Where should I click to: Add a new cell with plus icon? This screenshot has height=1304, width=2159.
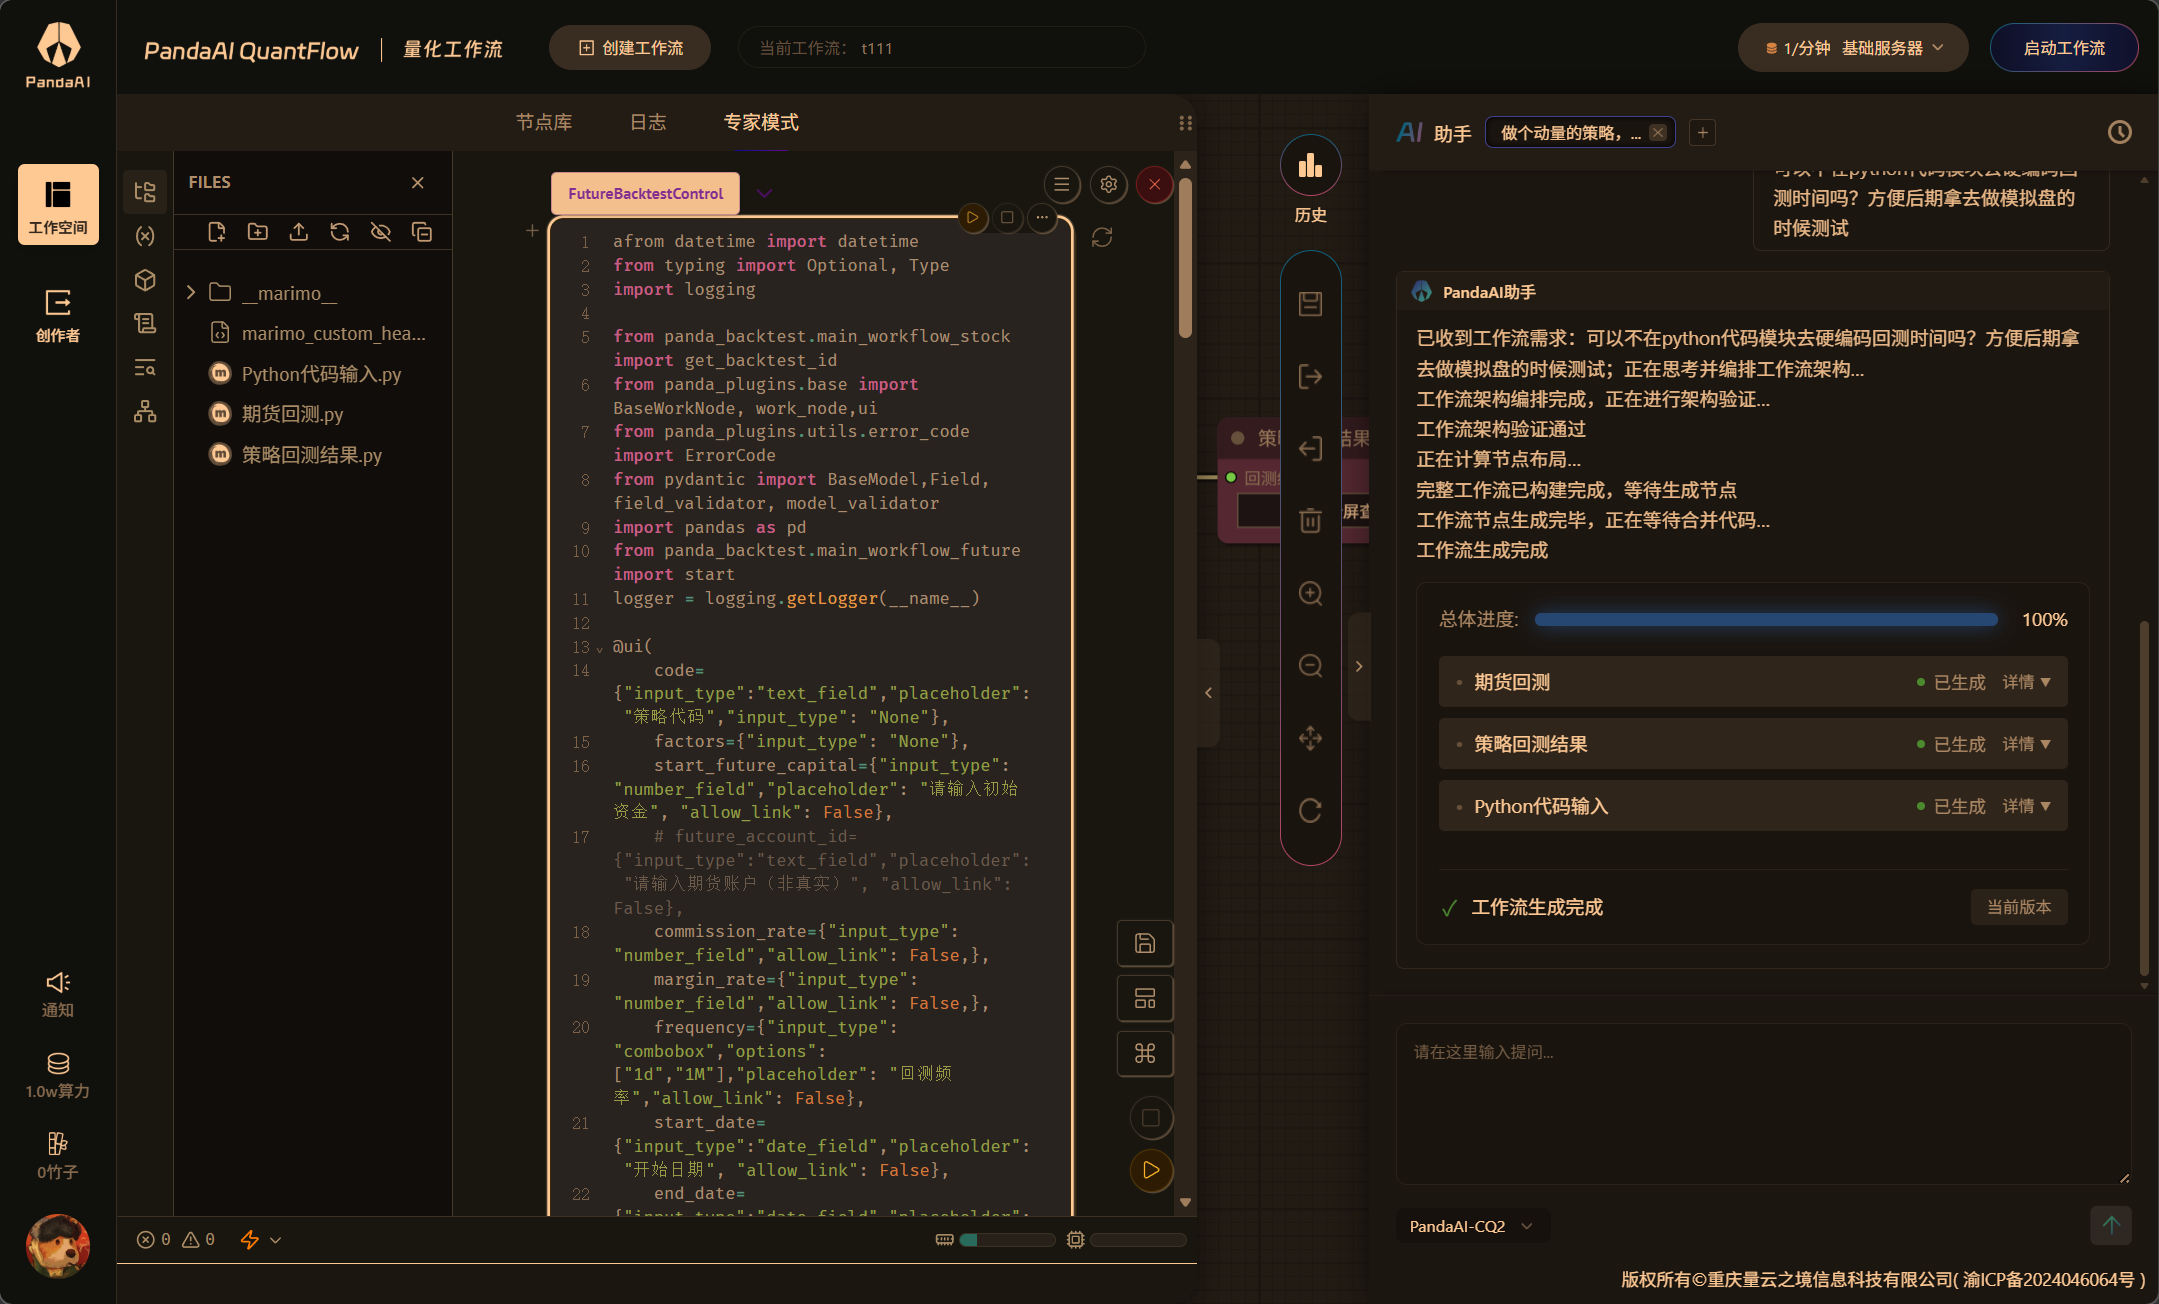coord(532,231)
